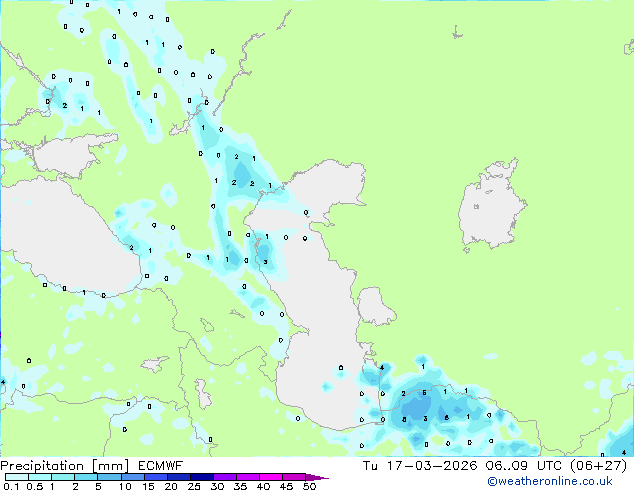634x490 pixels.
Task: Click the 30–35 mm purple legend cell
Action: [x=224, y=477]
